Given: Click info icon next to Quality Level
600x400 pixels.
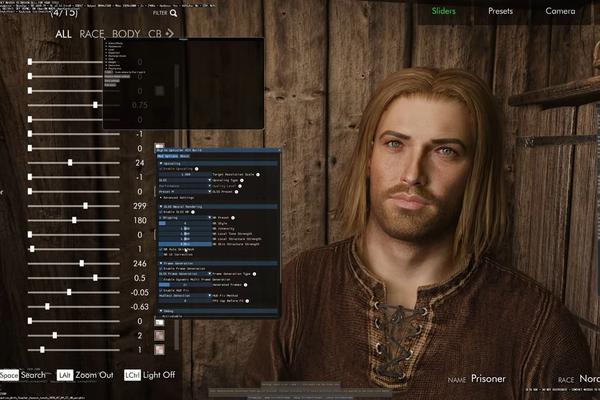Looking at the screenshot, I should pyautogui.click(x=240, y=186).
